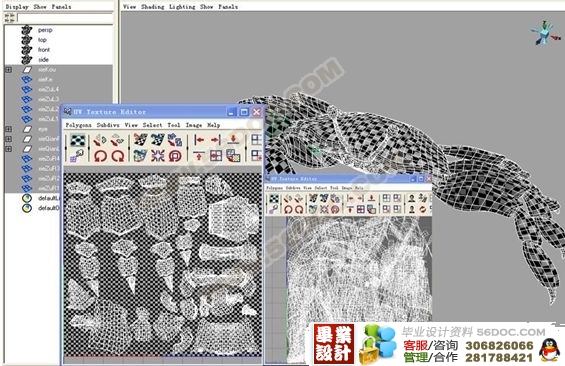Click the outliner search text field

65,18
